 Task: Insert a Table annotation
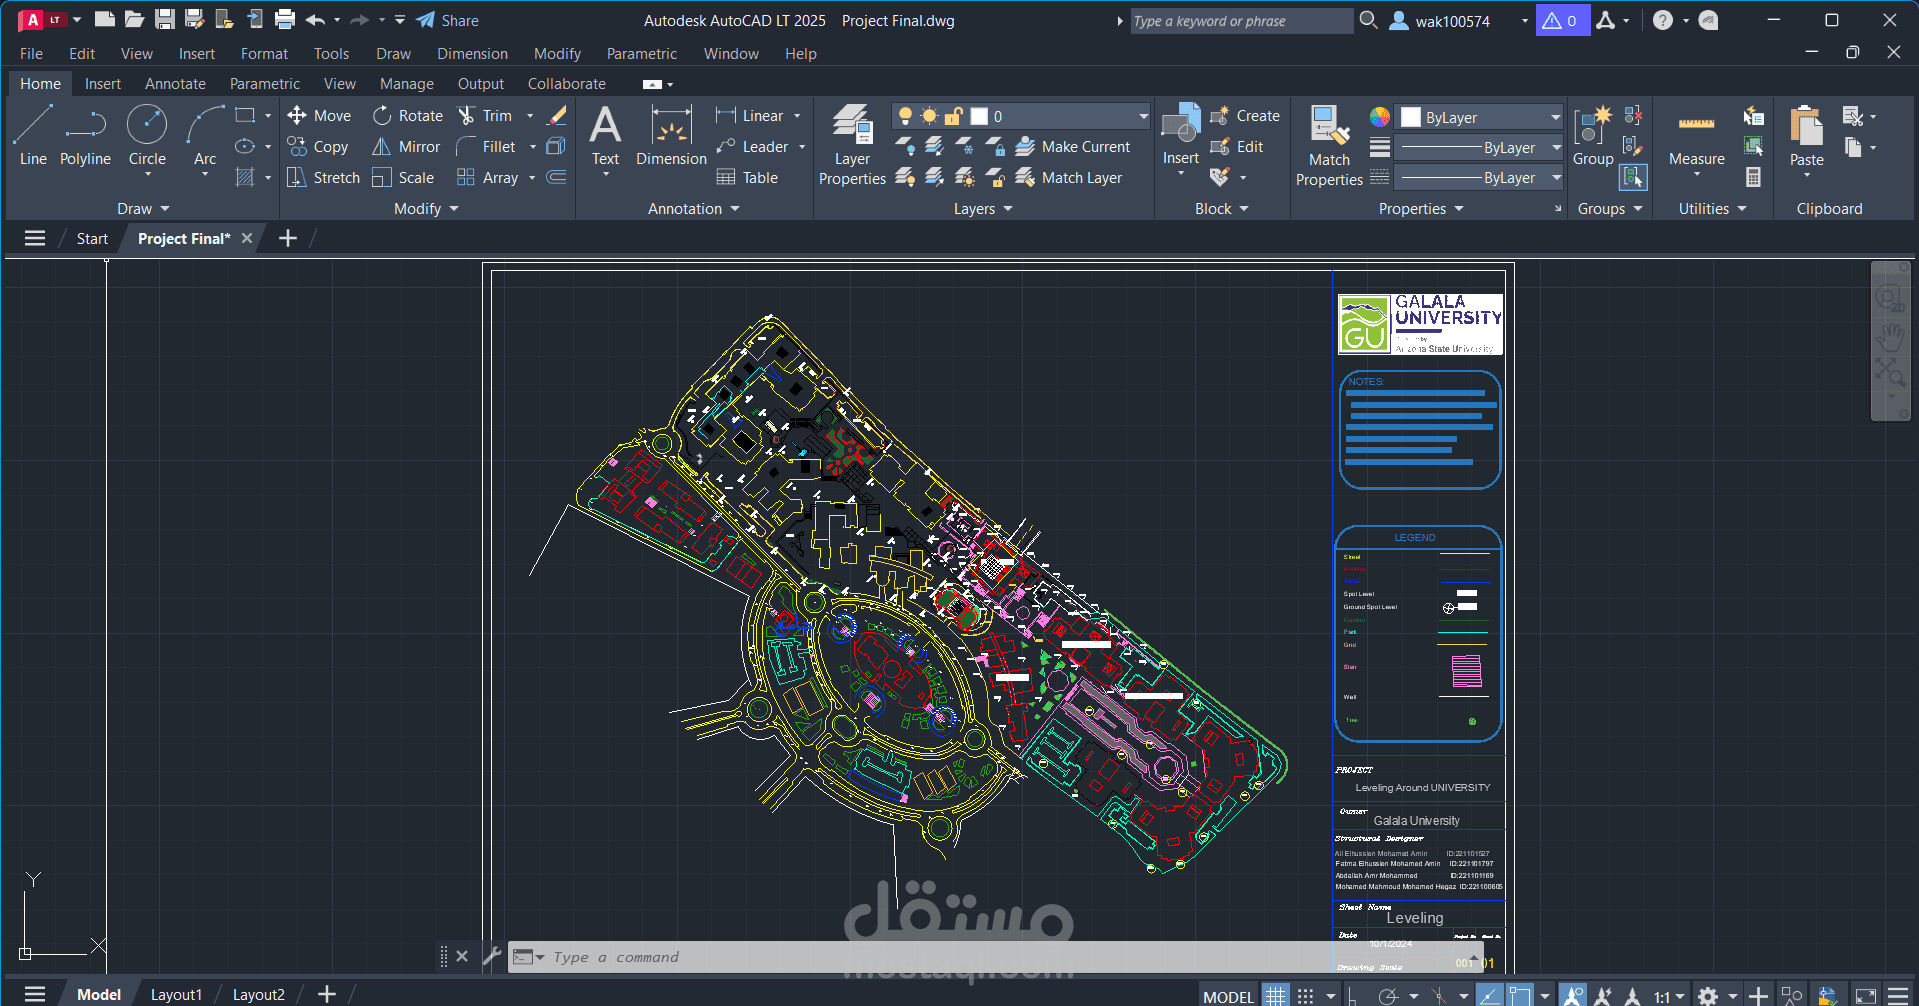pyautogui.click(x=748, y=178)
